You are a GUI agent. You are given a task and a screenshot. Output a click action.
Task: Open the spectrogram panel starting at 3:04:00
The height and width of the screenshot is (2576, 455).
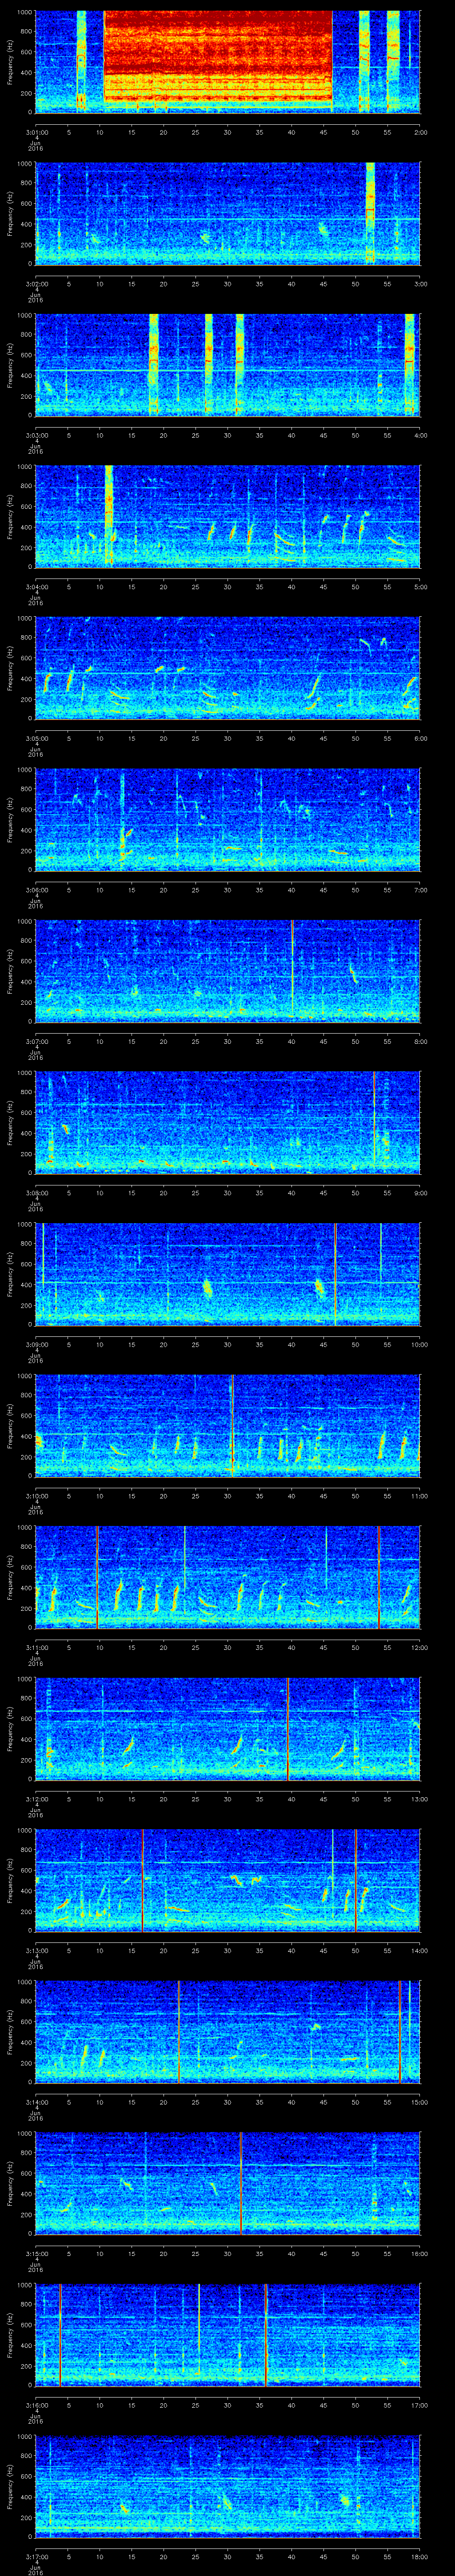(228, 516)
